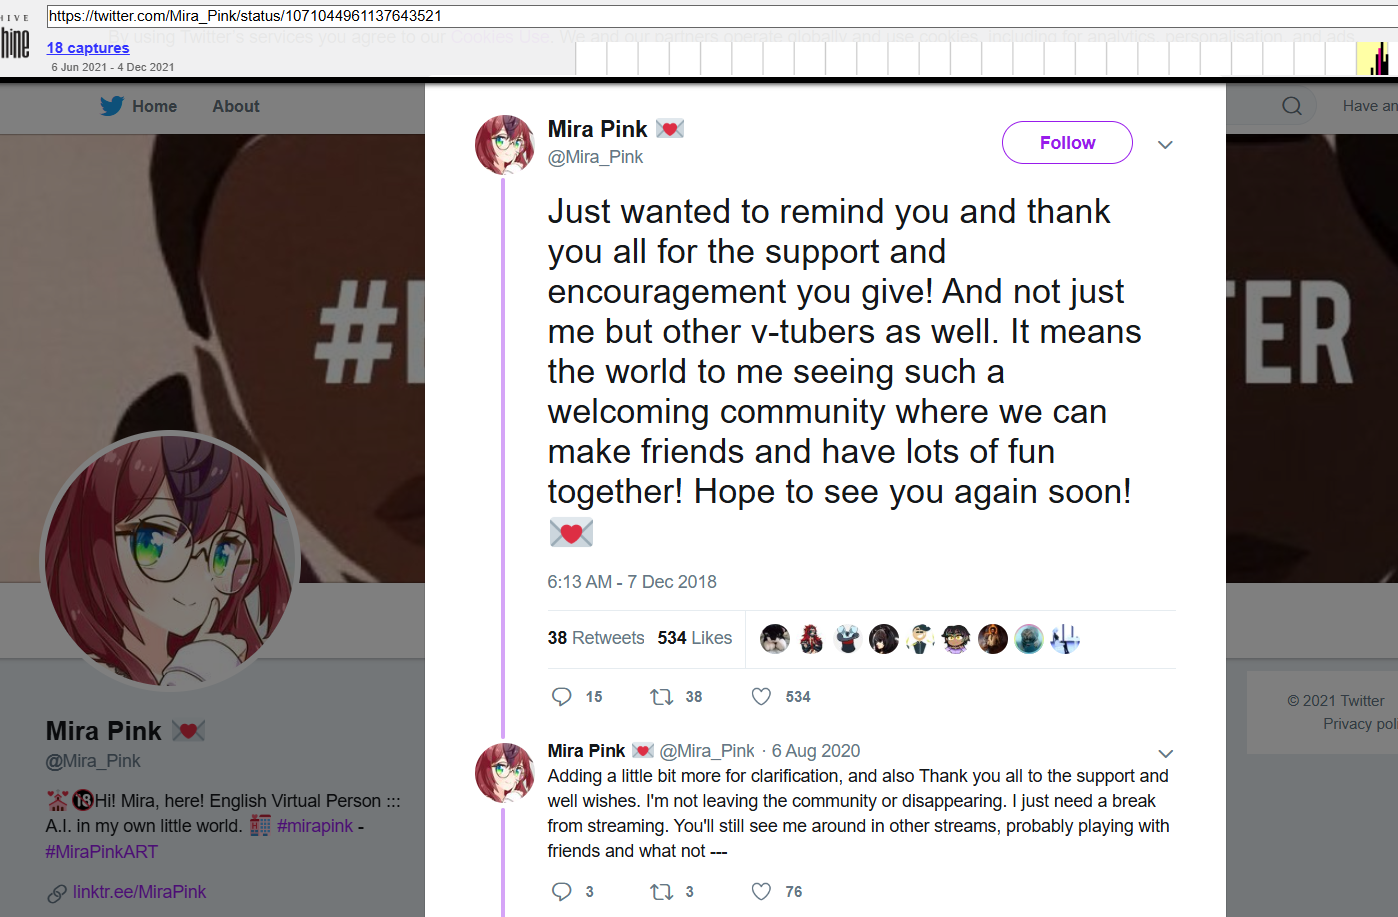Open the reply tweet's chevron menu
This screenshot has height=917, width=1398.
tap(1165, 753)
